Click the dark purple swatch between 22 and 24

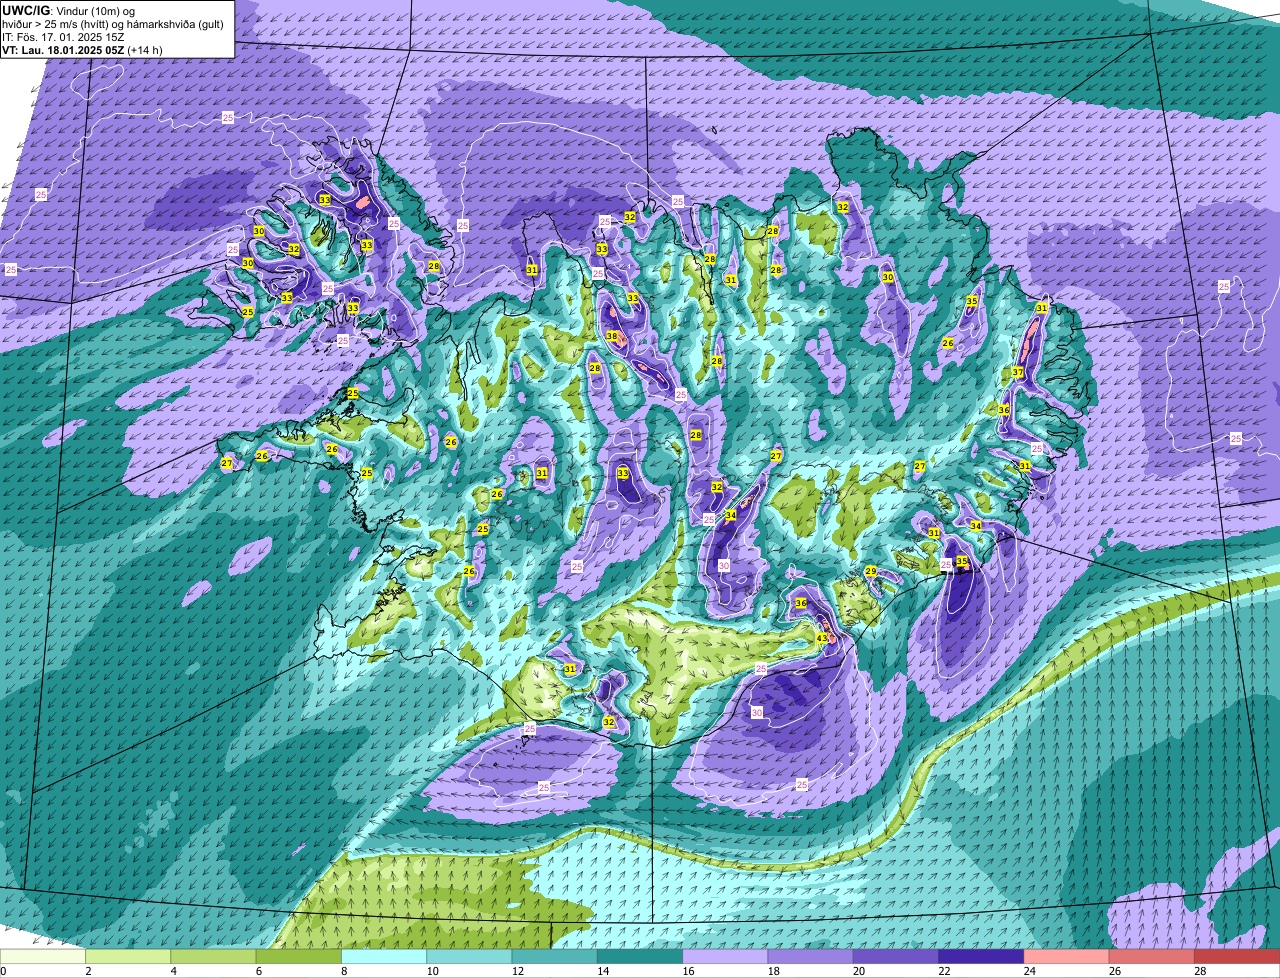click(x=981, y=957)
